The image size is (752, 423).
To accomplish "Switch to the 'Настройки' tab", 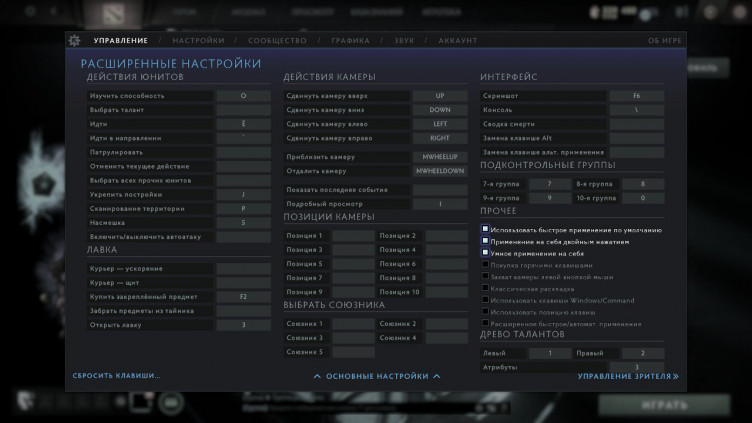I will click(x=198, y=41).
